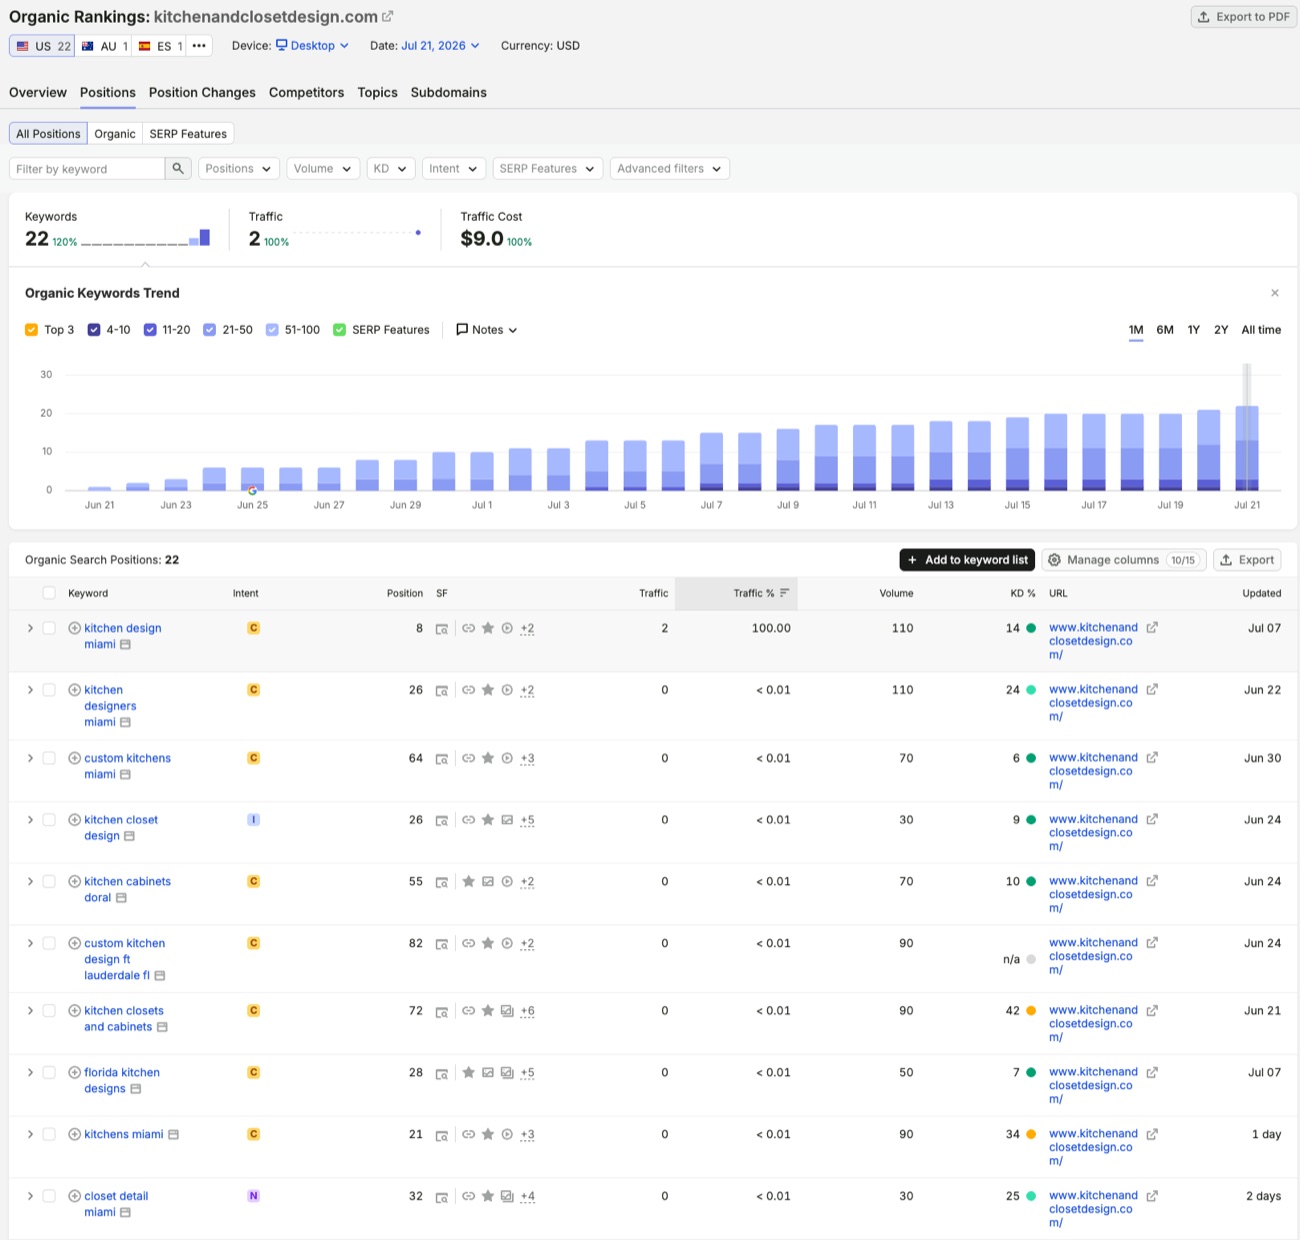Open Manage columns settings
1300x1240 pixels.
pyautogui.click(x=1124, y=560)
